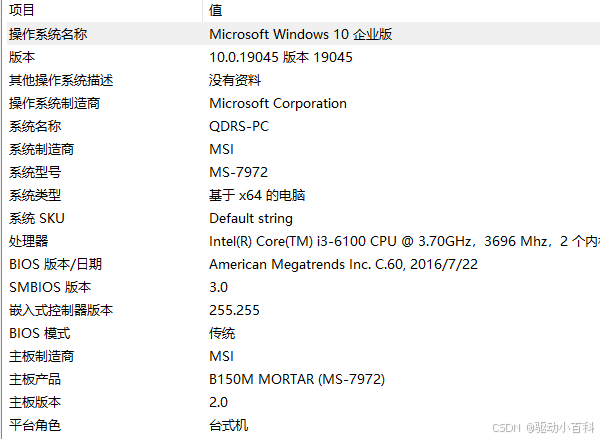
Task: Click the B150M MORTAR (MS-7972) value
Action: pos(297,379)
